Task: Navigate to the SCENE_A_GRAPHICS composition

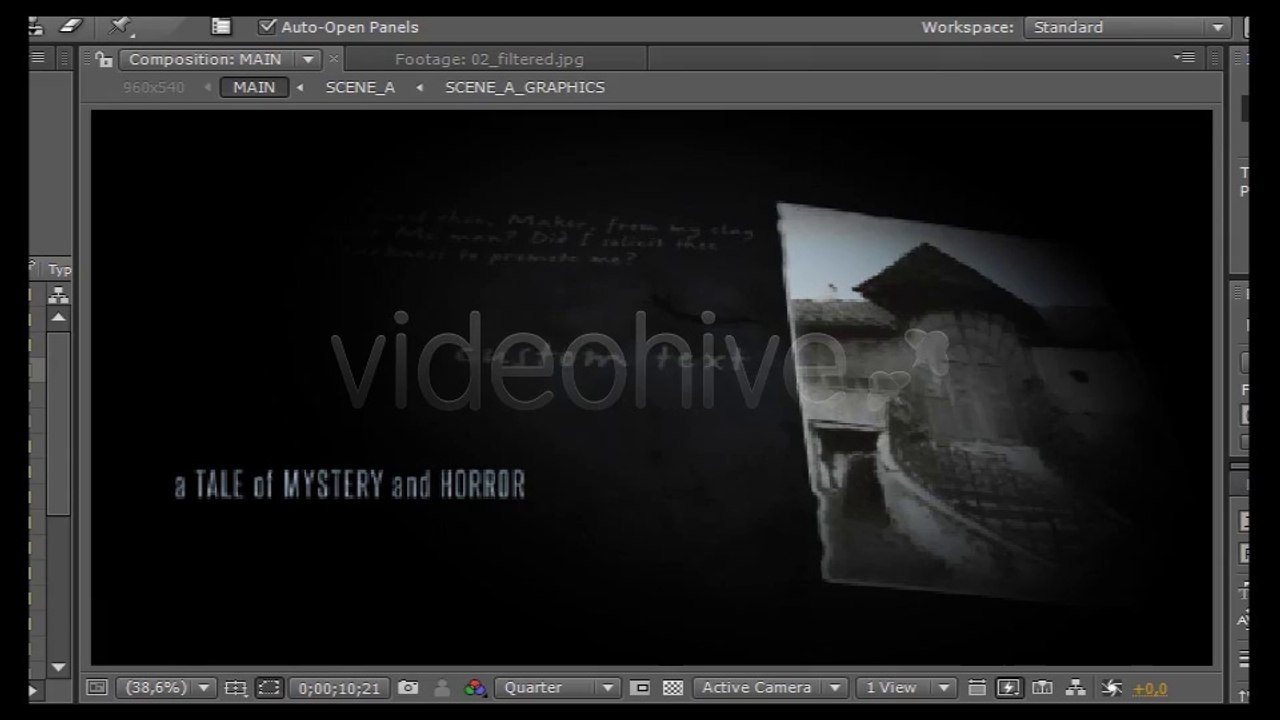Action: (525, 87)
